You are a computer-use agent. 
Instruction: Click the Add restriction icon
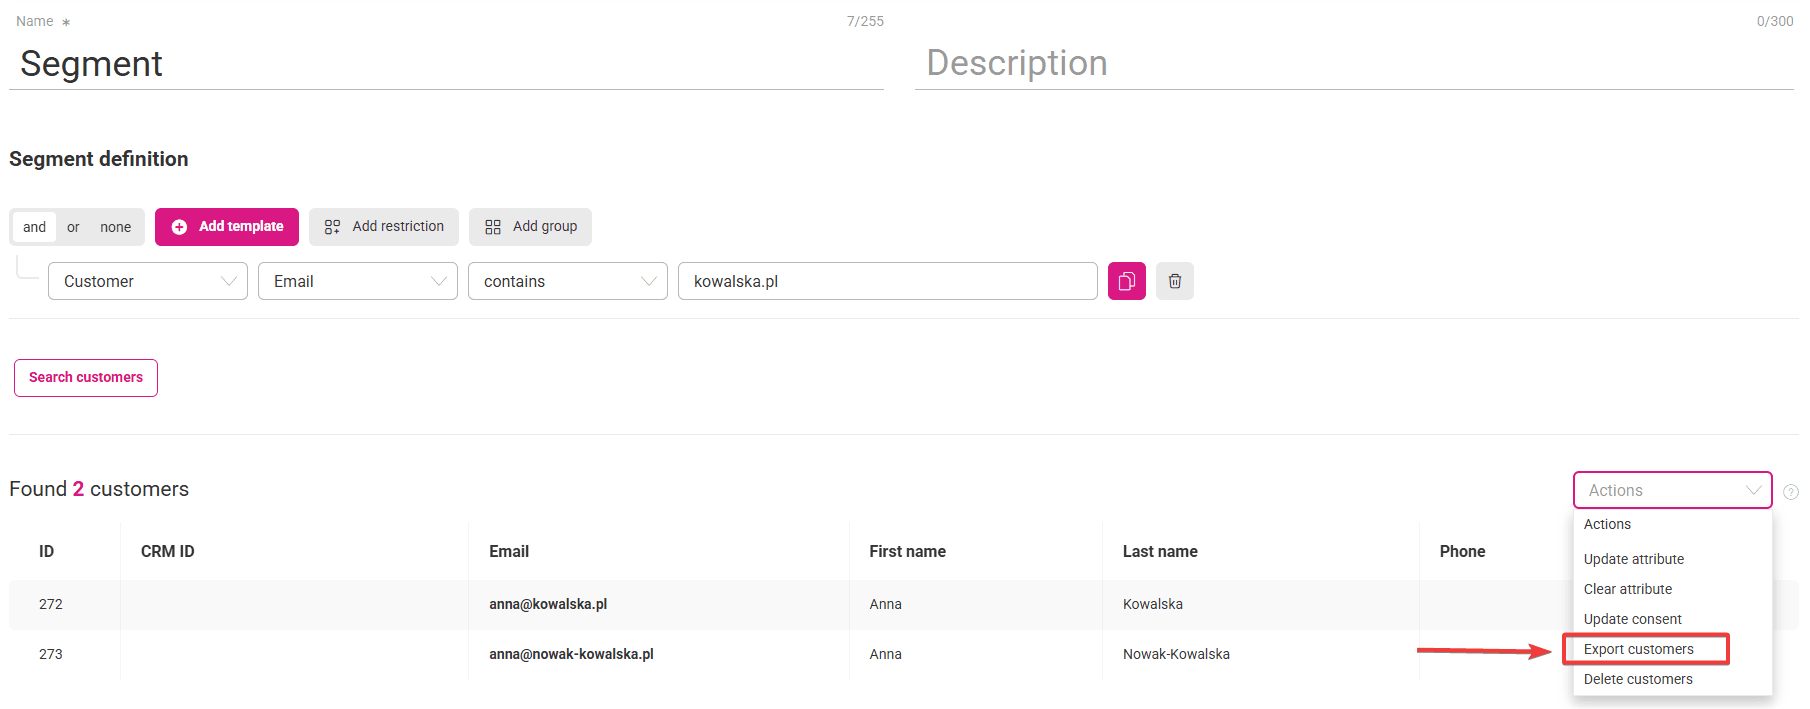tap(332, 227)
